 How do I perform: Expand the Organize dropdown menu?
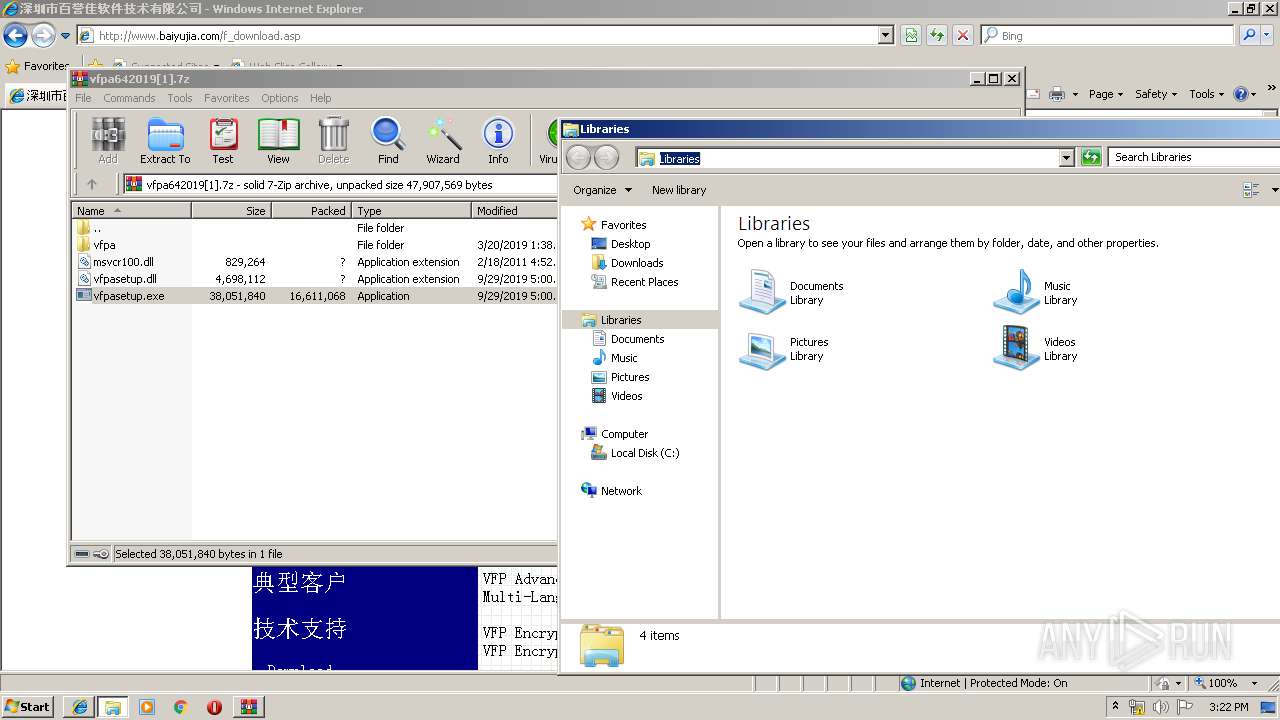[x=602, y=190]
